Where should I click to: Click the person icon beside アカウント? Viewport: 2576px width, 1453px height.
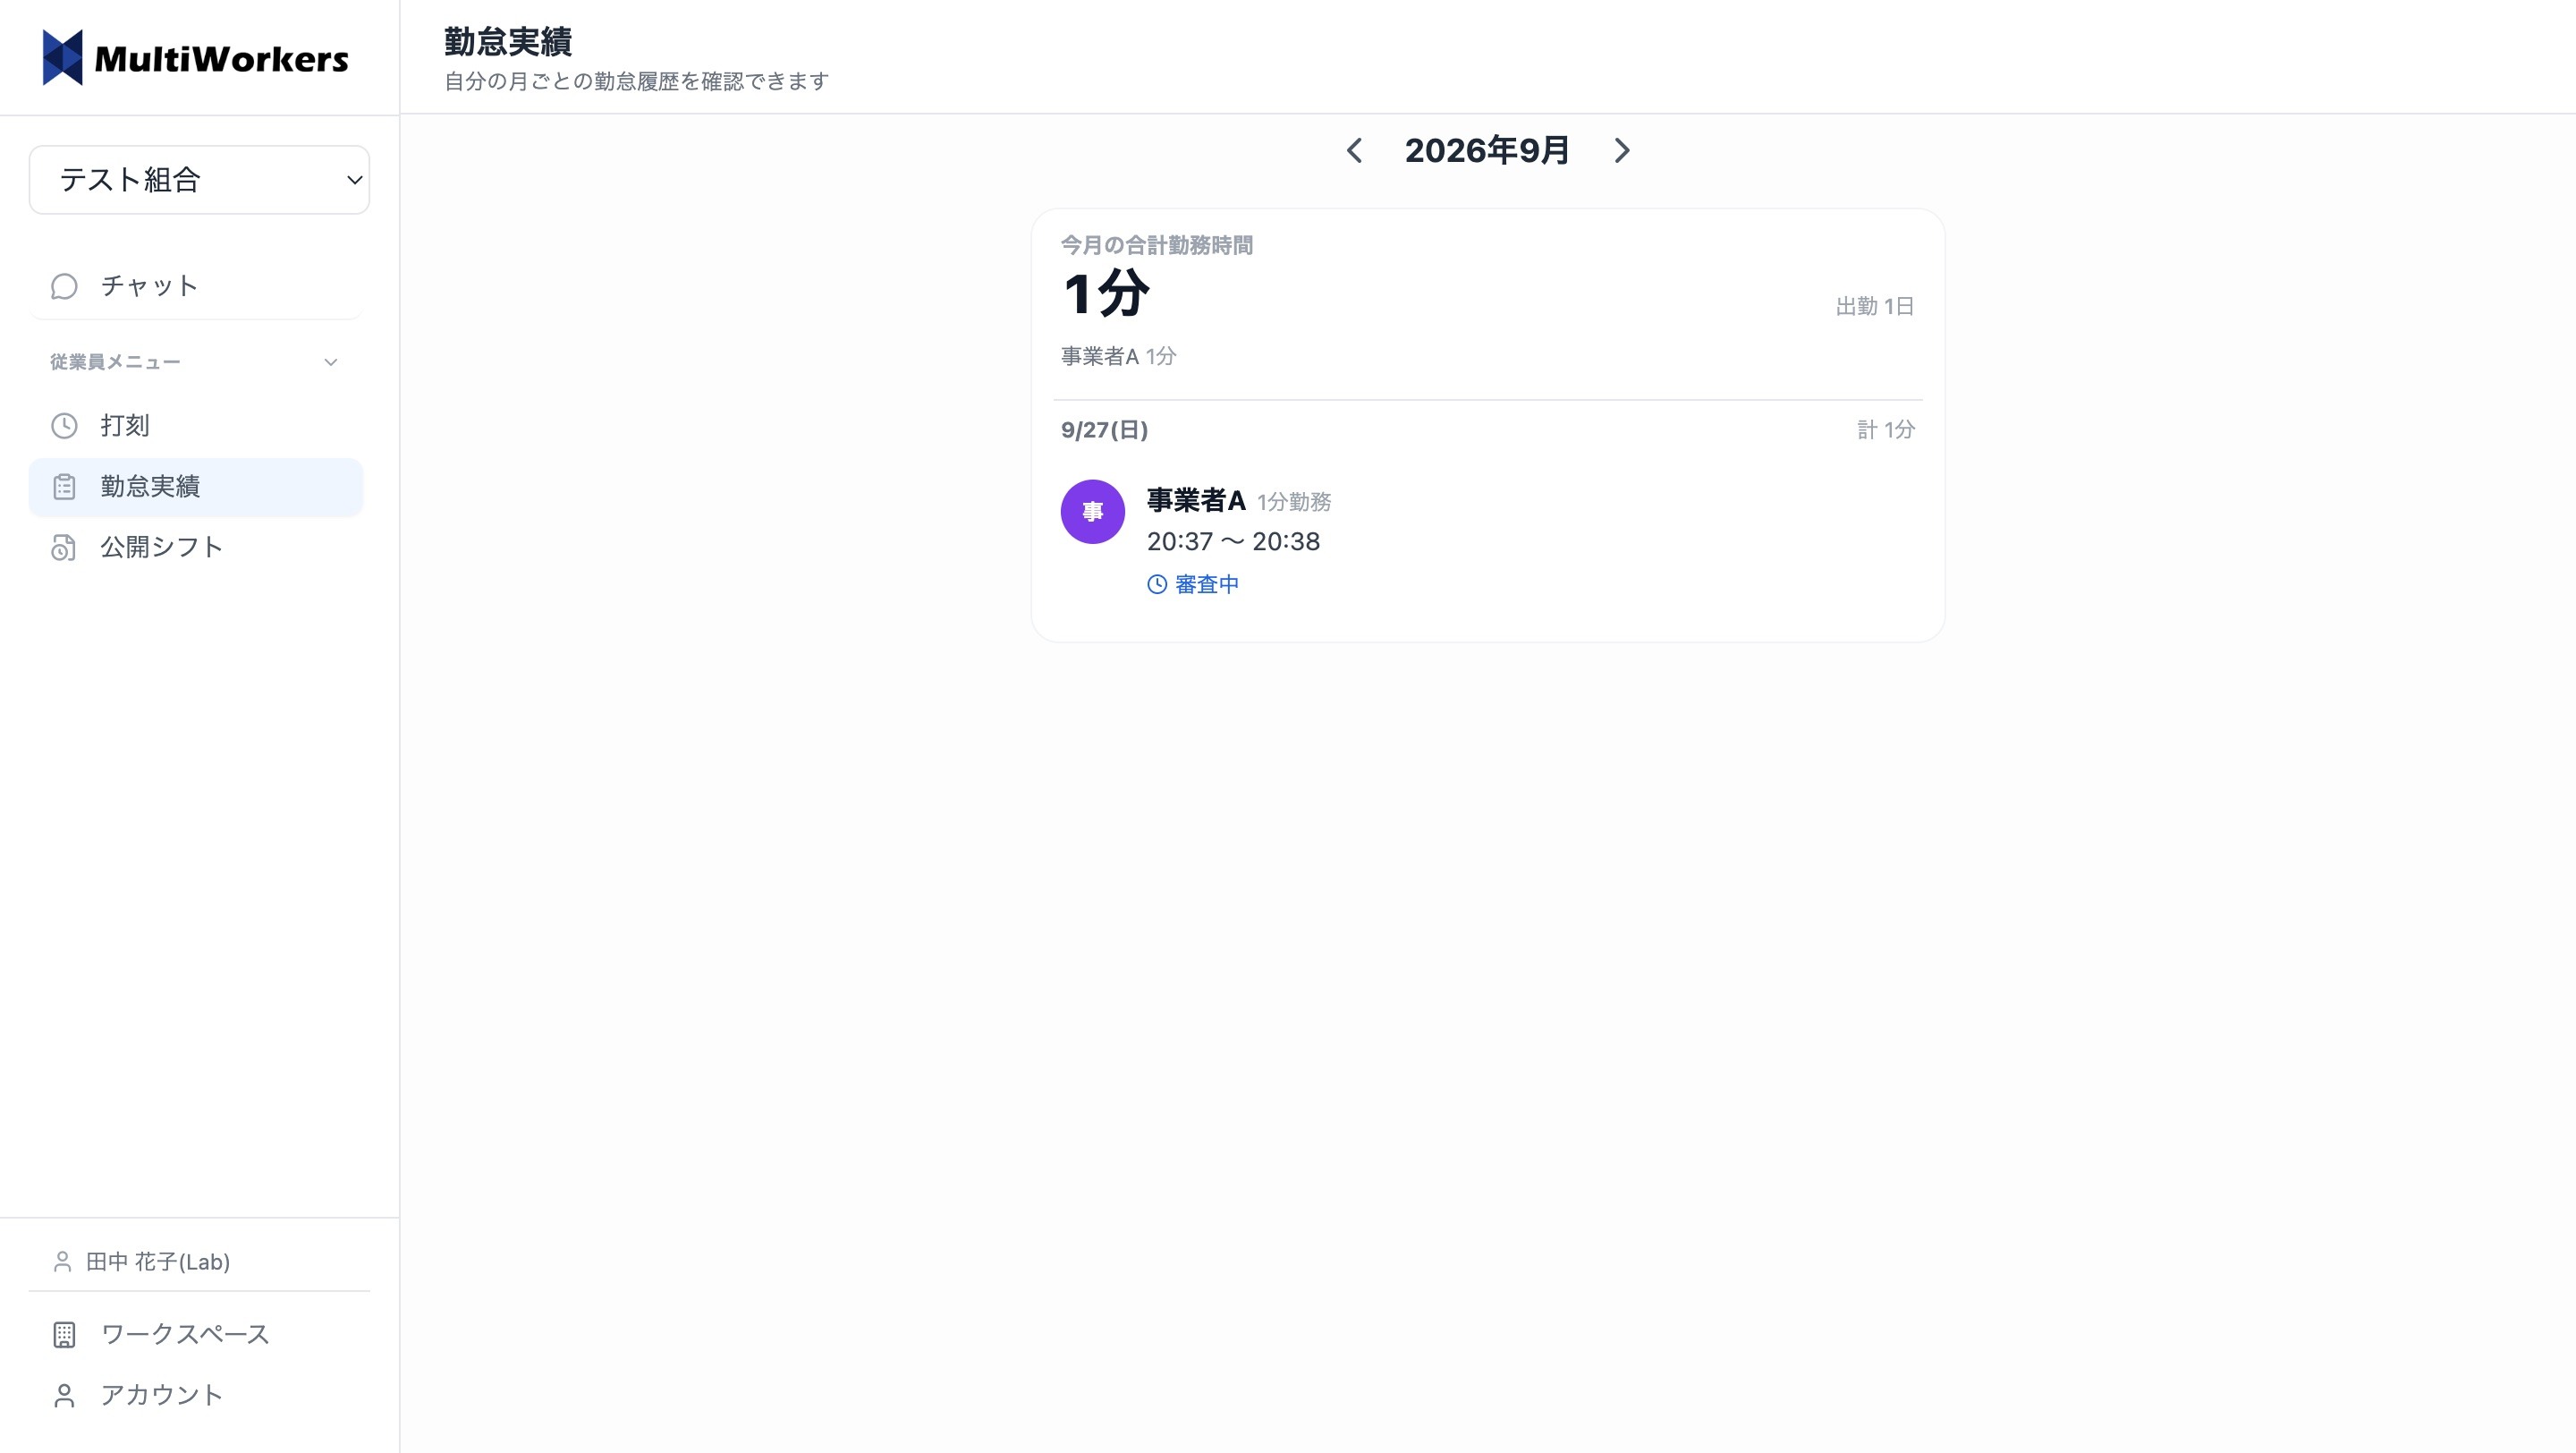point(64,1396)
